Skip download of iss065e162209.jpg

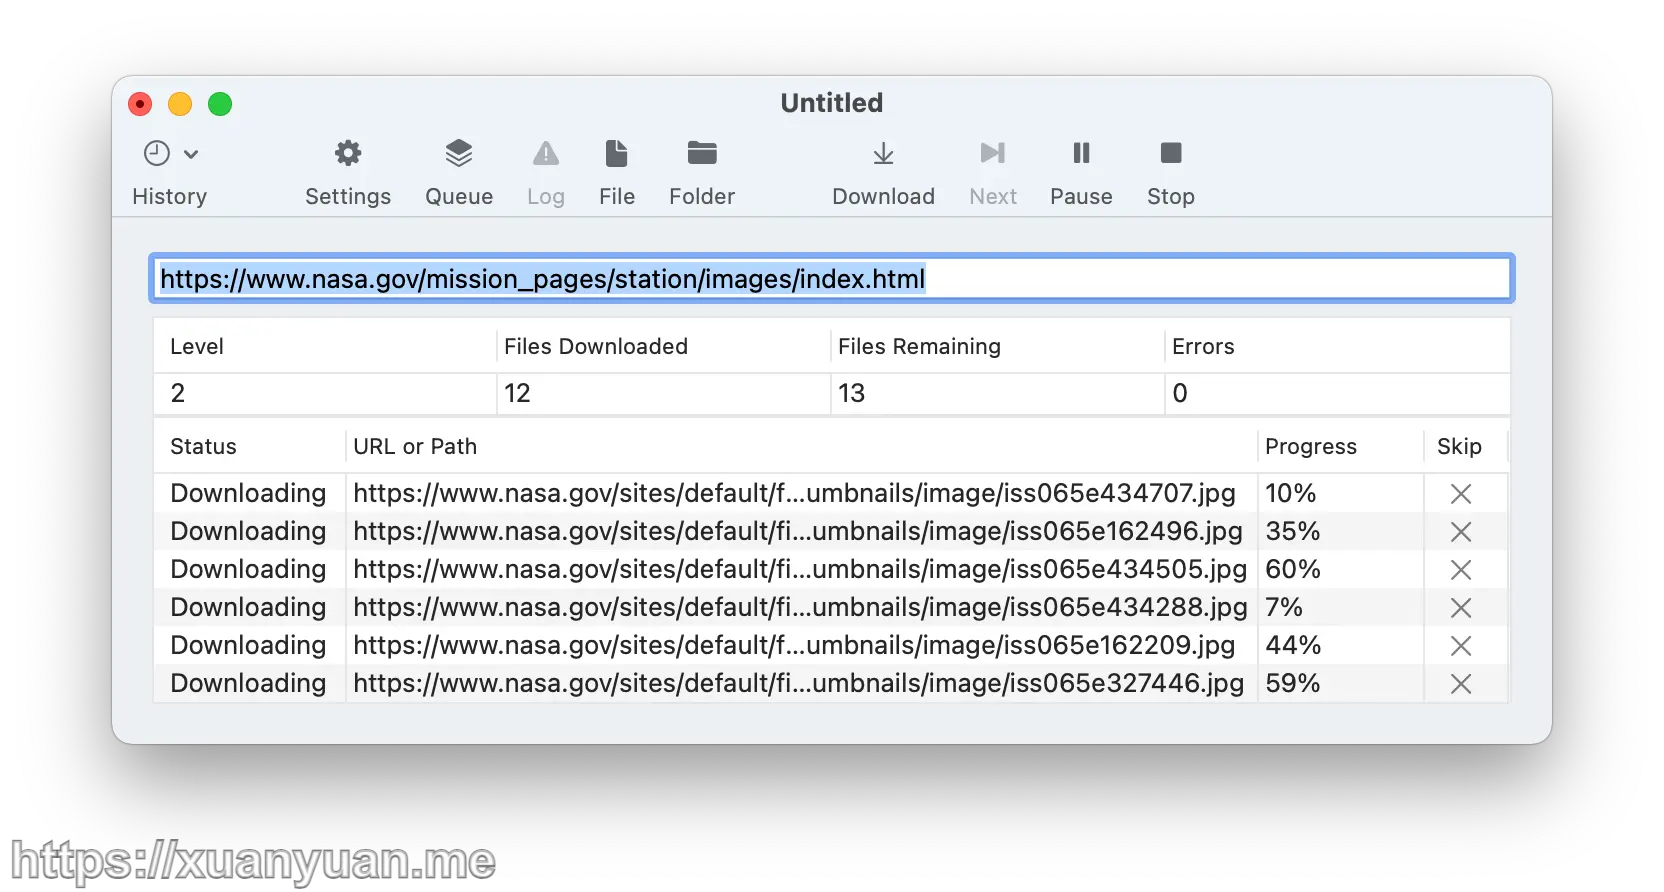[x=1461, y=646]
